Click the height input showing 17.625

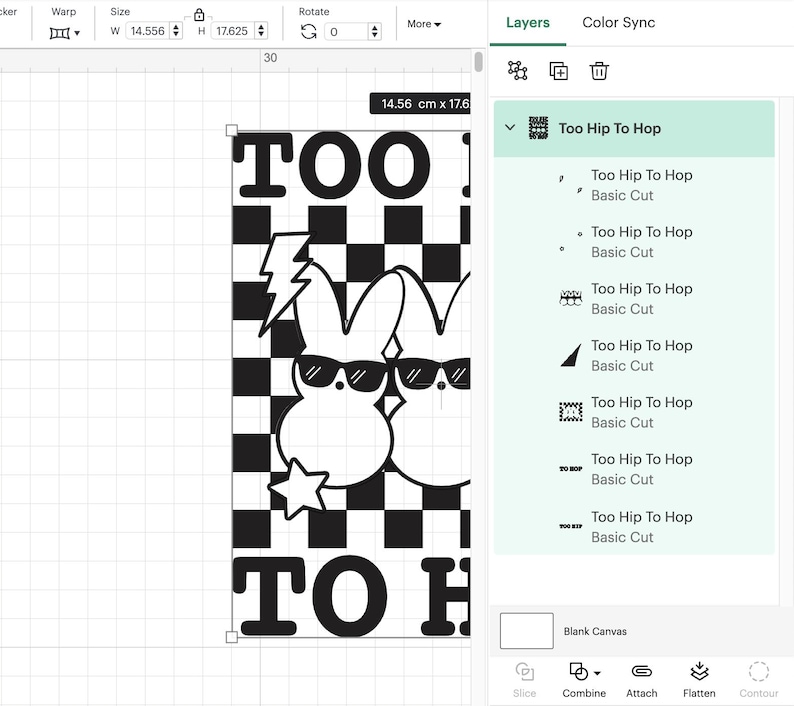coord(232,31)
